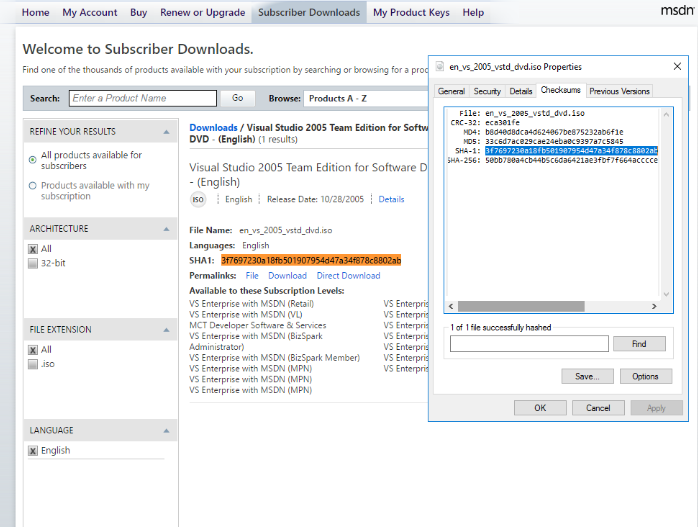
Task: Select Products available with my subscription
Action: [32, 186]
